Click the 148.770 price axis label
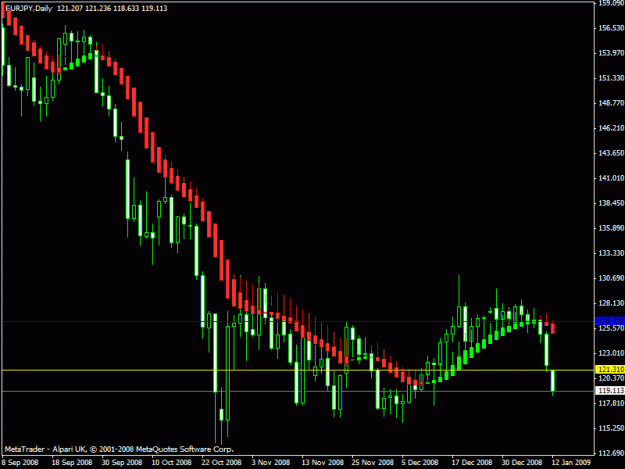Image resolution: width=625 pixels, height=469 pixels. click(611, 103)
